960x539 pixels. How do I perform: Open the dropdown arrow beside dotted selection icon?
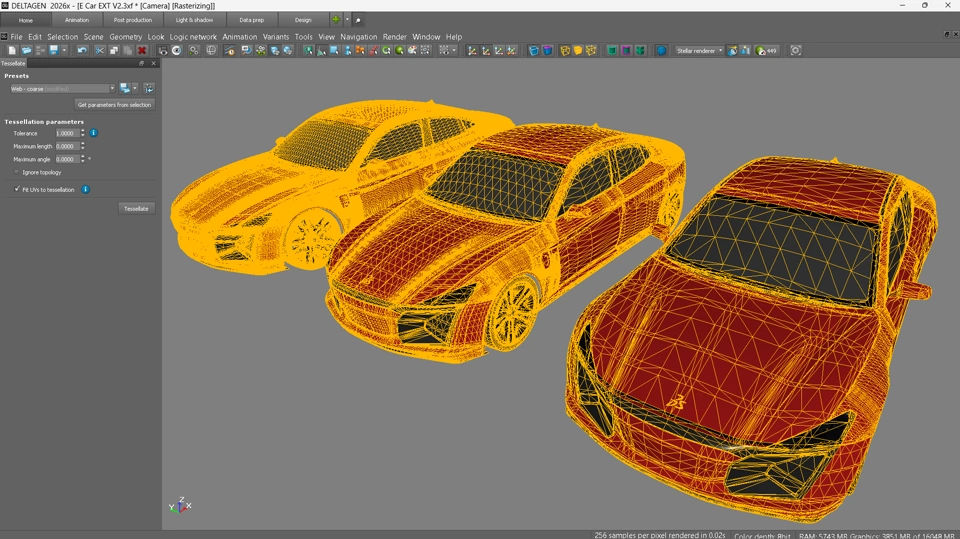pos(454,51)
